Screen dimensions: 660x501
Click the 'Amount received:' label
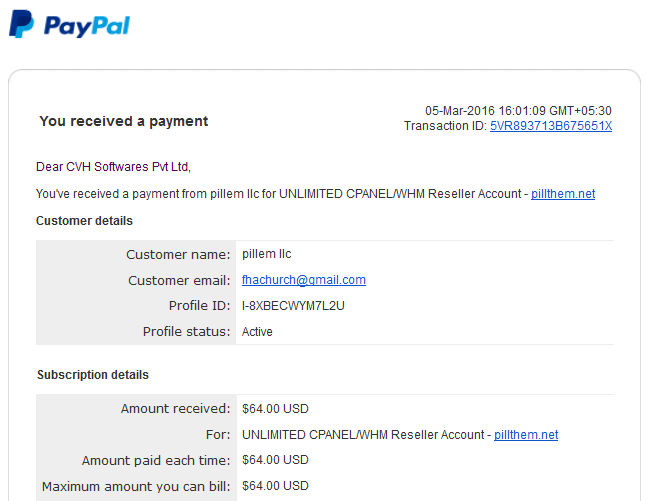[x=176, y=408]
